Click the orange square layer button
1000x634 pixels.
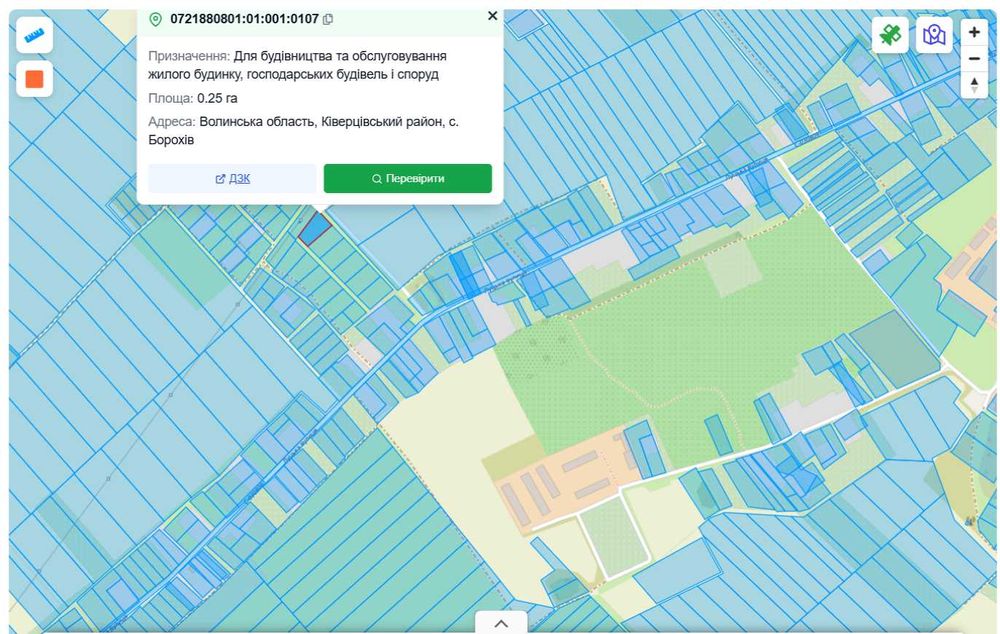pos(34,79)
